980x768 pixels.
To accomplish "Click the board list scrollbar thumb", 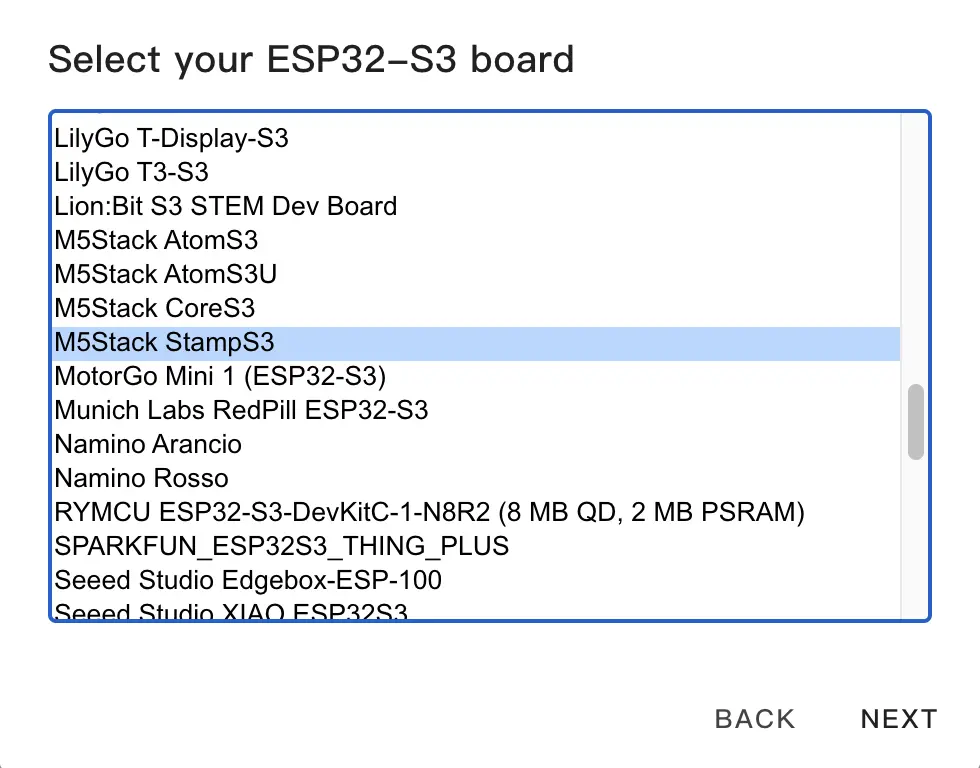I will coord(915,421).
